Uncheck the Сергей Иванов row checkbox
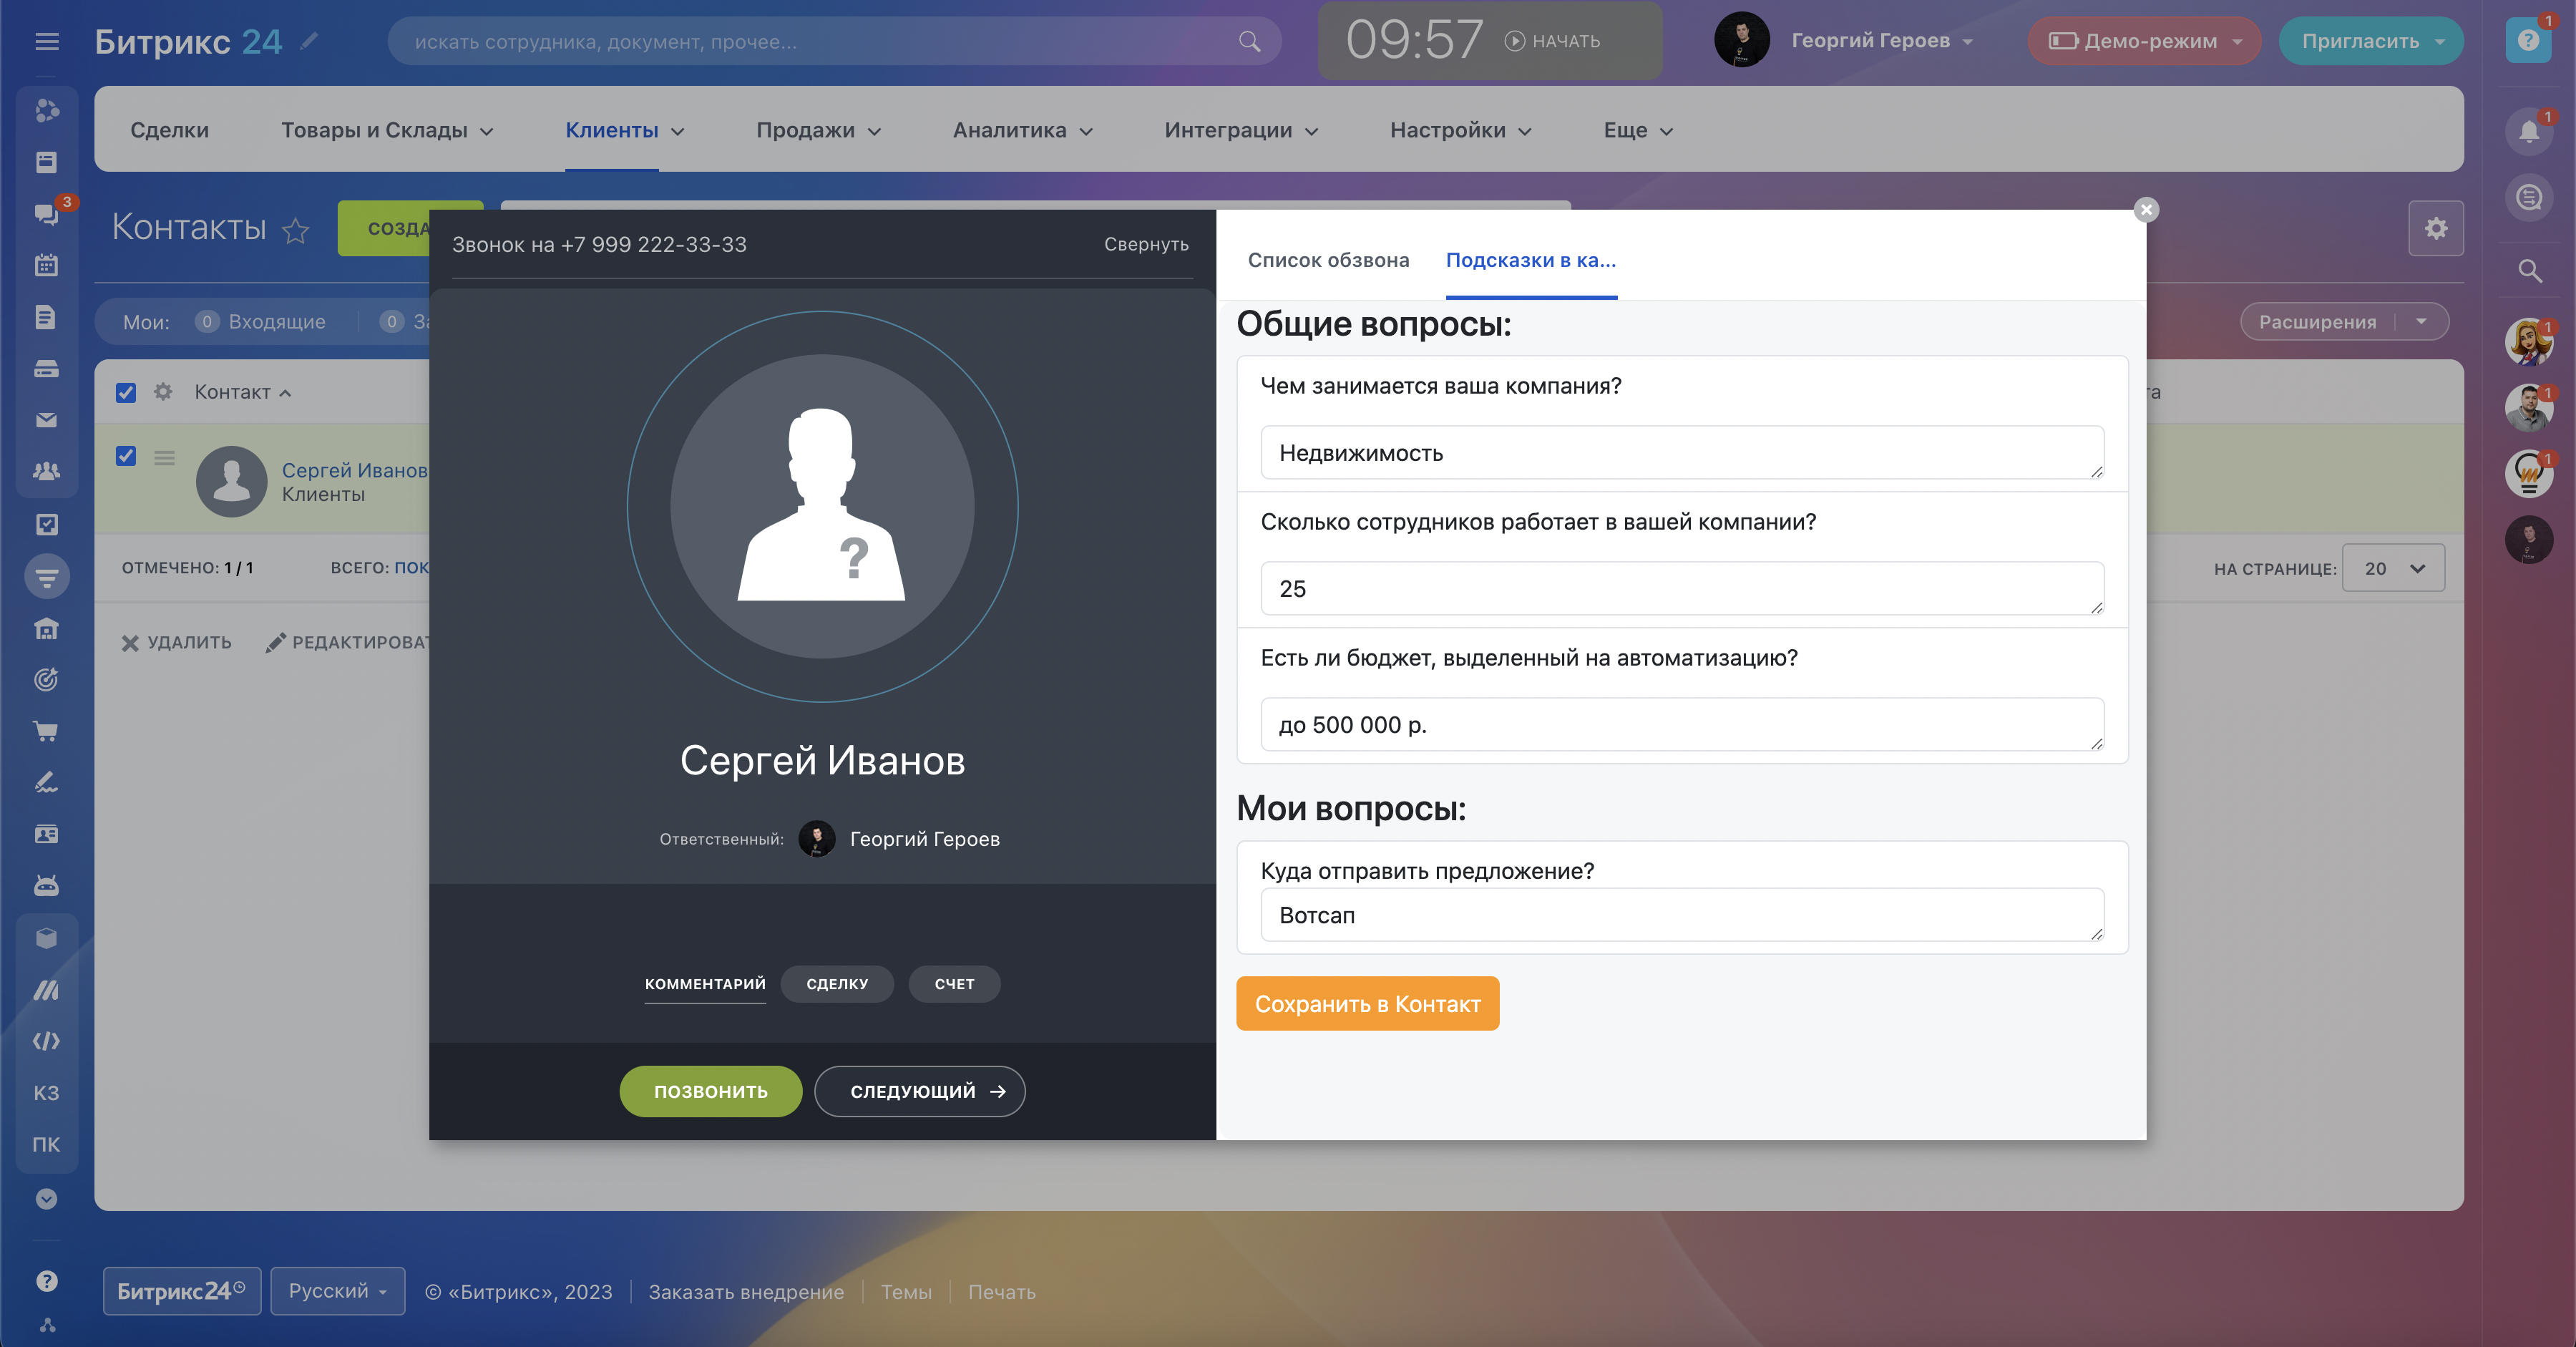This screenshot has width=2576, height=1347. click(x=126, y=456)
